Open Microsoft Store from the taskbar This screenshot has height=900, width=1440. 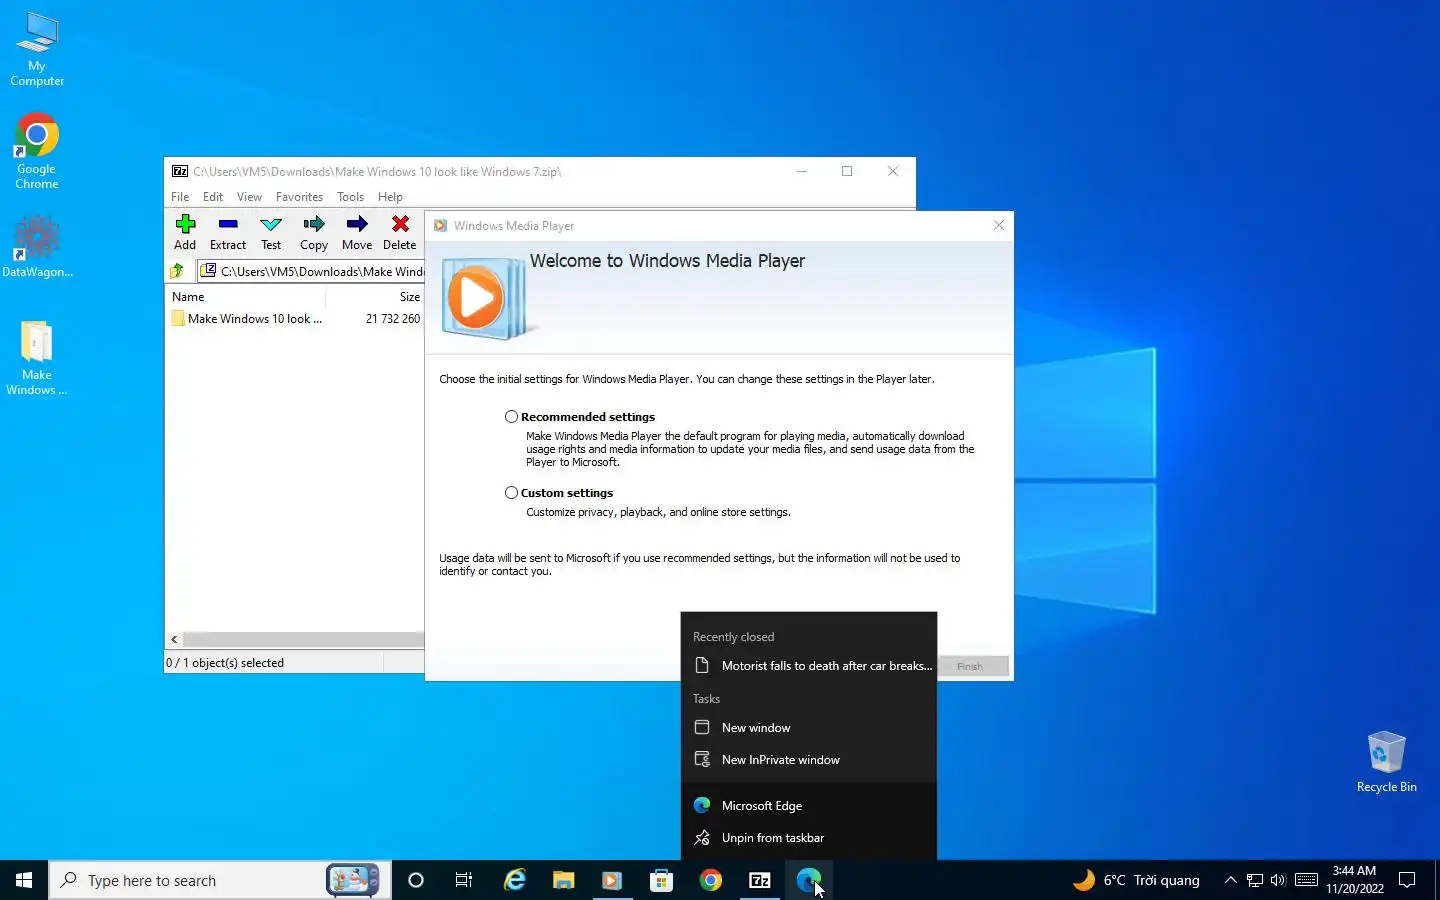point(661,880)
